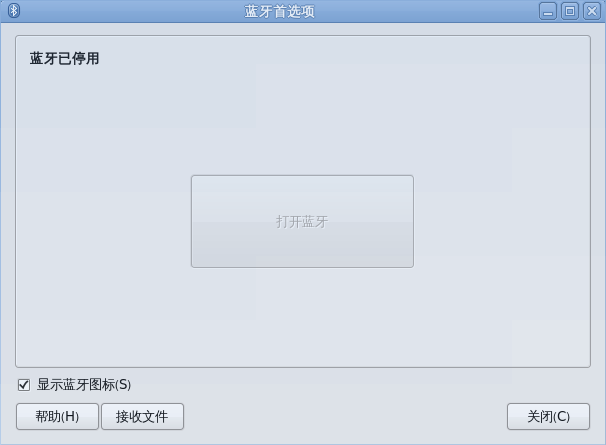Turn on Bluetooth with 打开蓝牙
Viewport: 606px width, 445px height.
(302, 221)
